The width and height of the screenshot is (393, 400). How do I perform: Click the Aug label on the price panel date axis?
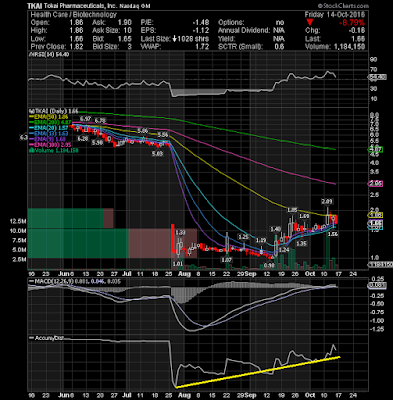(x=184, y=274)
